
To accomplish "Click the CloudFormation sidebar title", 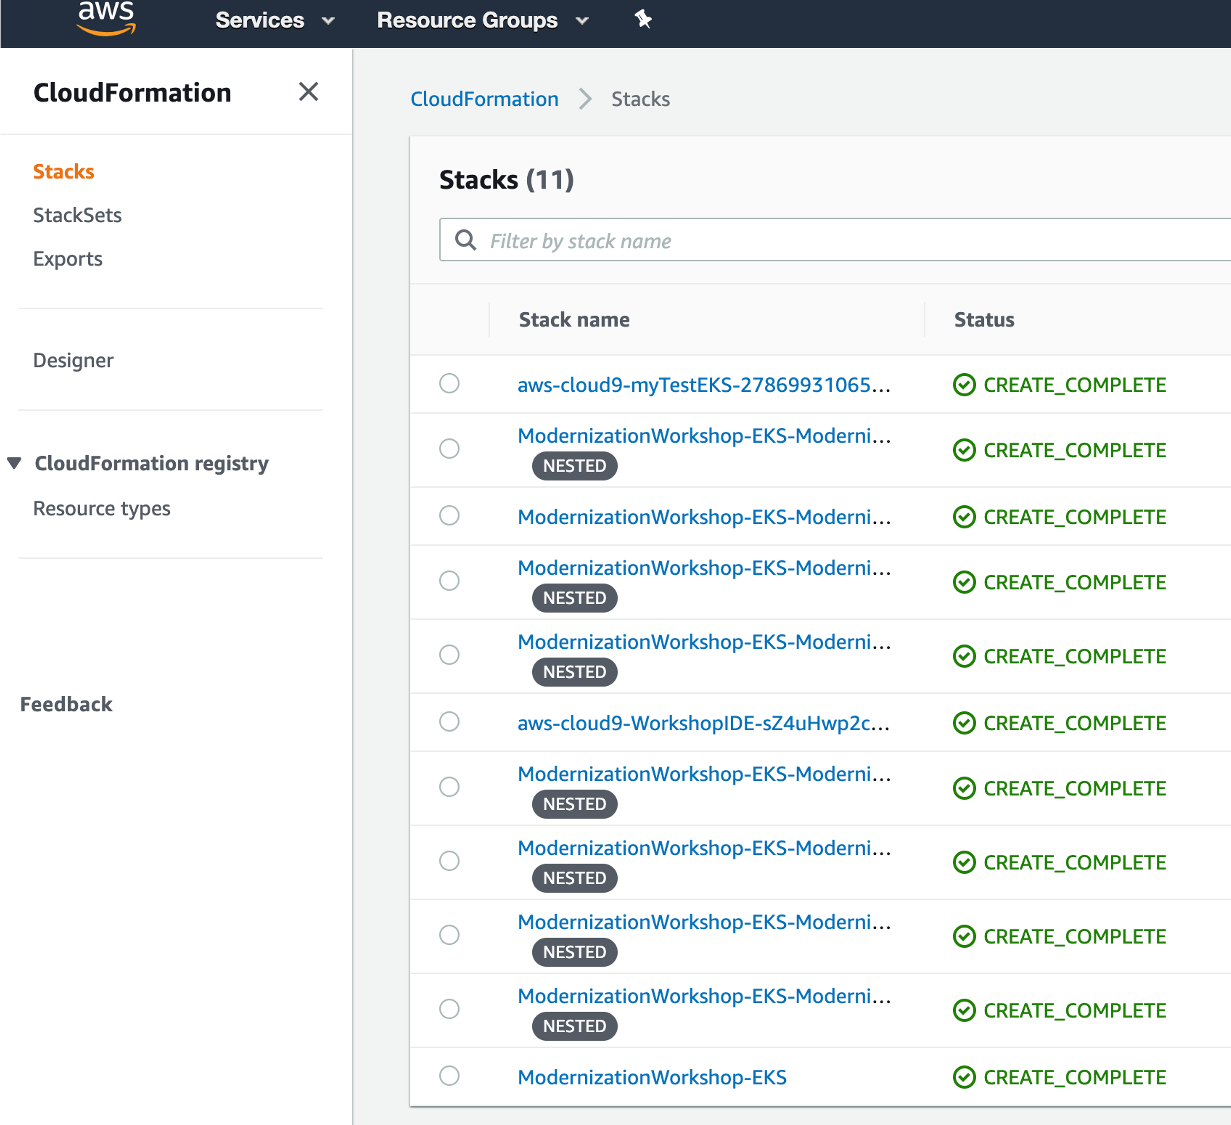I will (132, 93).
